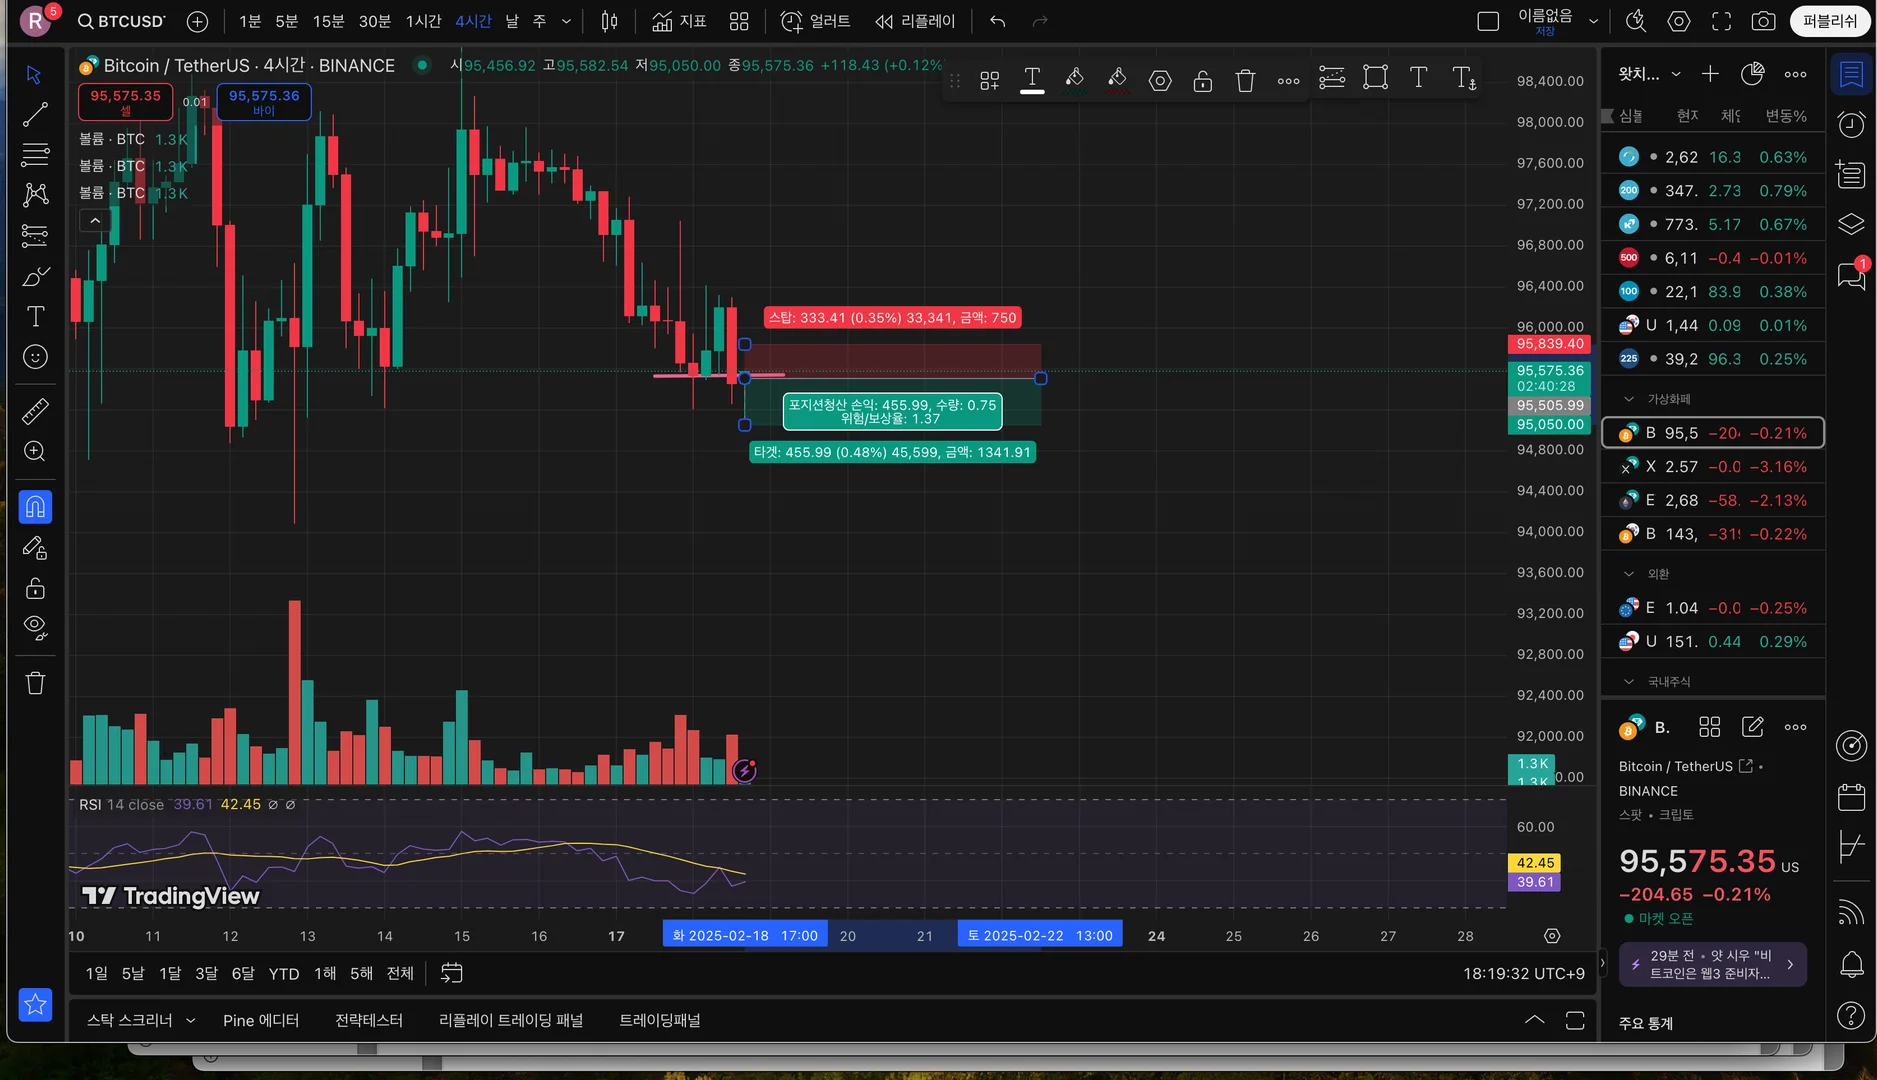Screen dimensions: 1877x1080
Task: Change the red-underlined fill color in floating toolbar
Action: click(1117, 80)
